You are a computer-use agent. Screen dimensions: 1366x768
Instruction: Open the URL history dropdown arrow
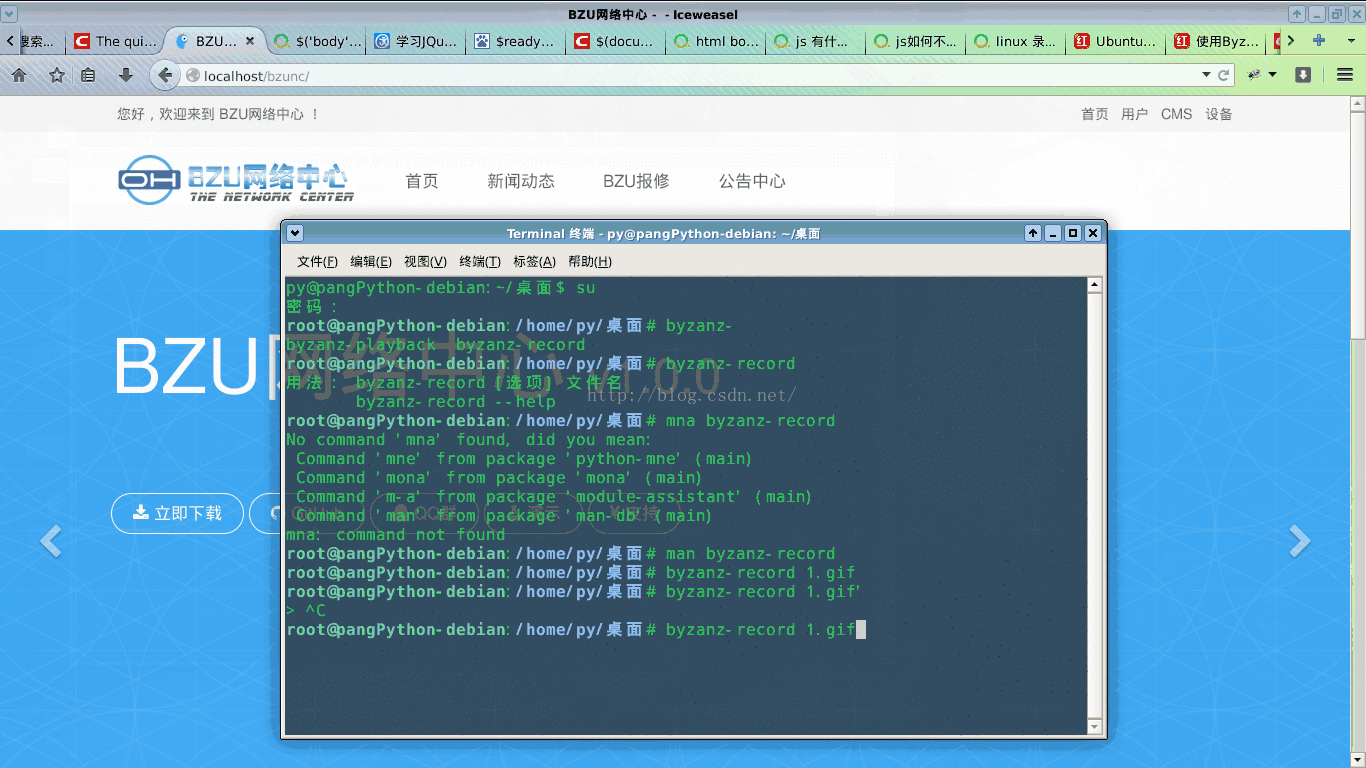[1206, 75]
